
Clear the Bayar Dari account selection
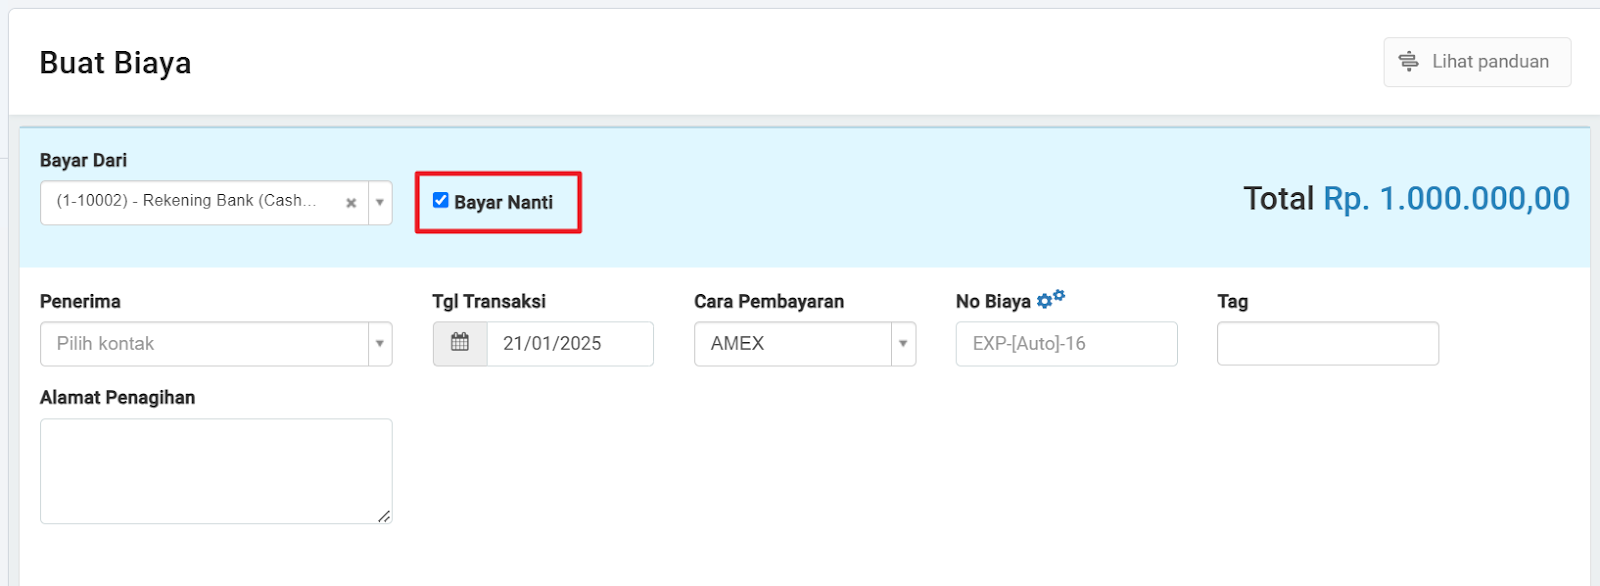coord(351,203)
